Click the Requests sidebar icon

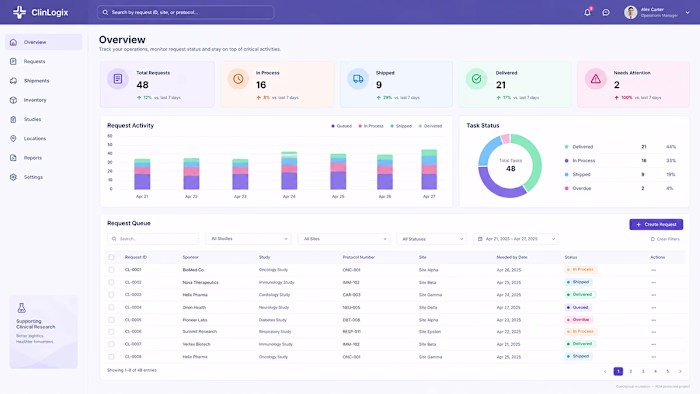[13, 61]
